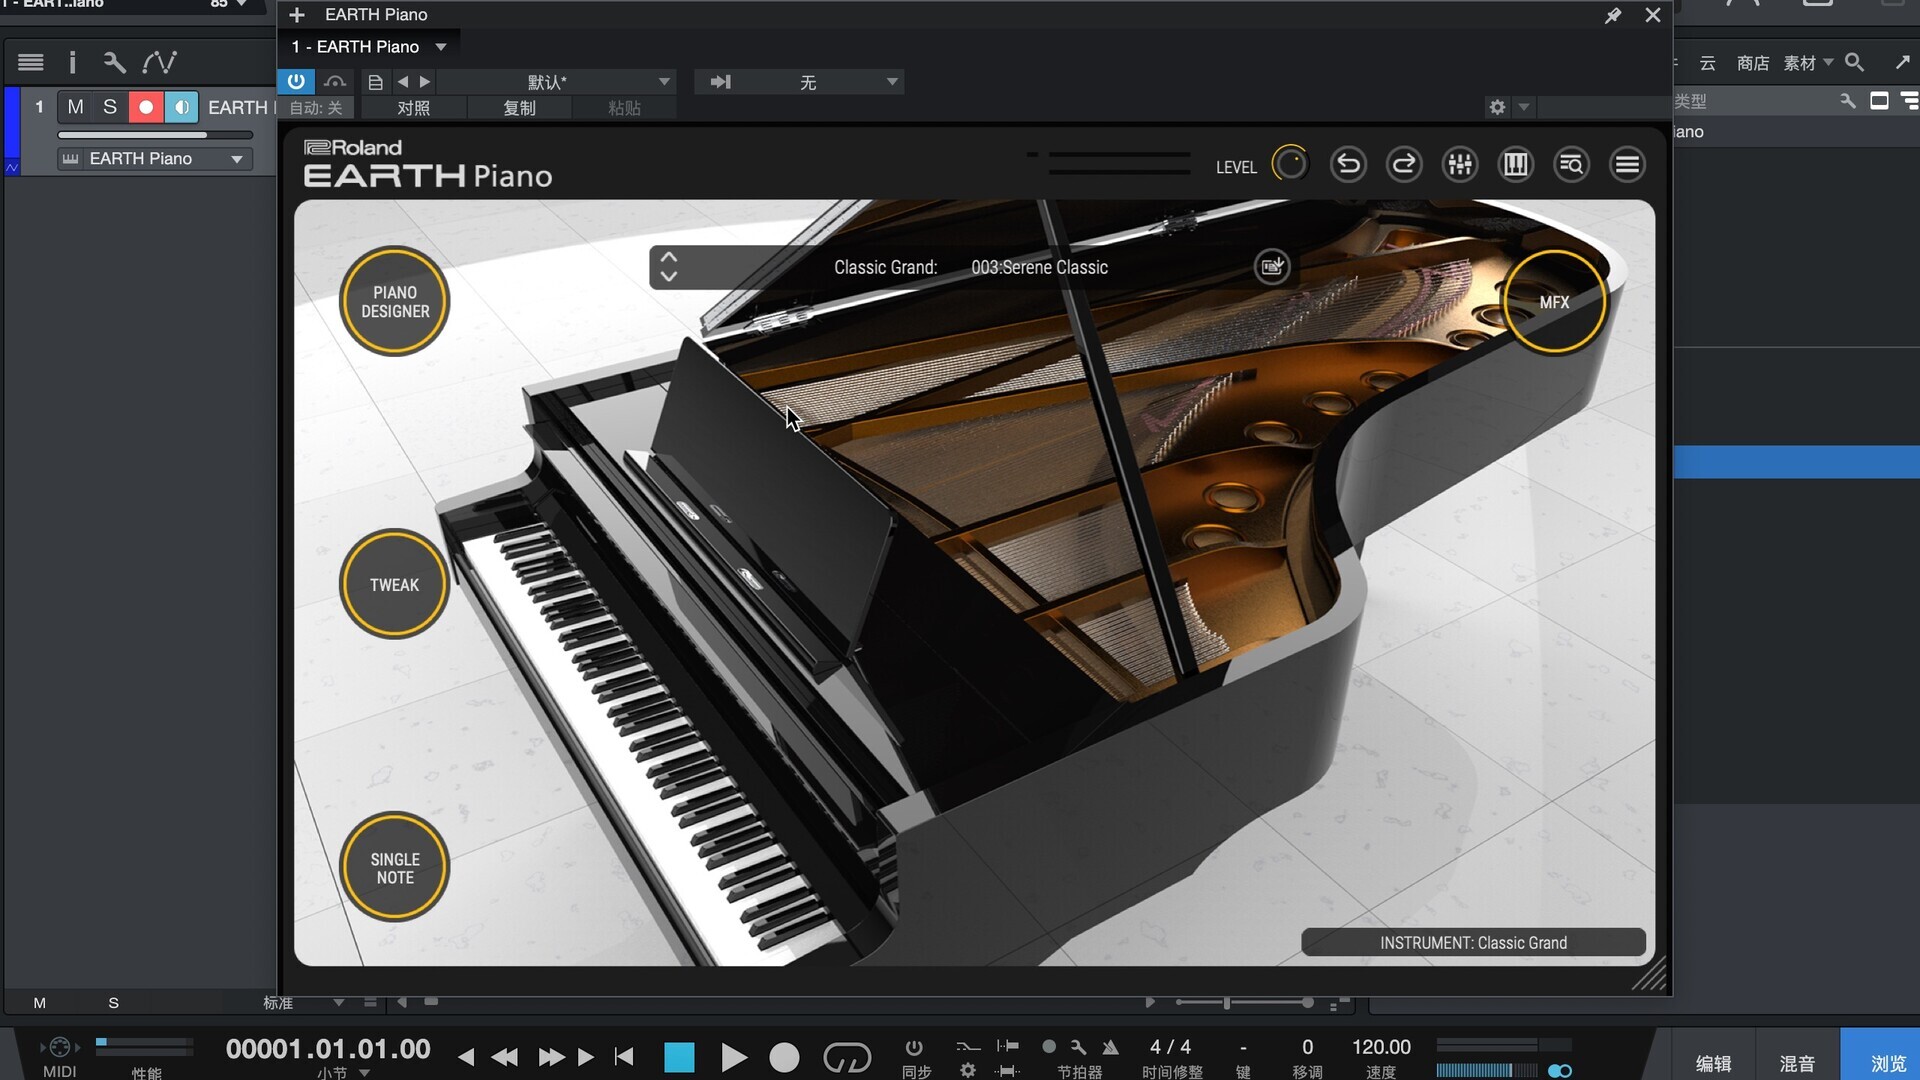
Task: Open the SINGLE NOTE panel
Action: (395, 867)
